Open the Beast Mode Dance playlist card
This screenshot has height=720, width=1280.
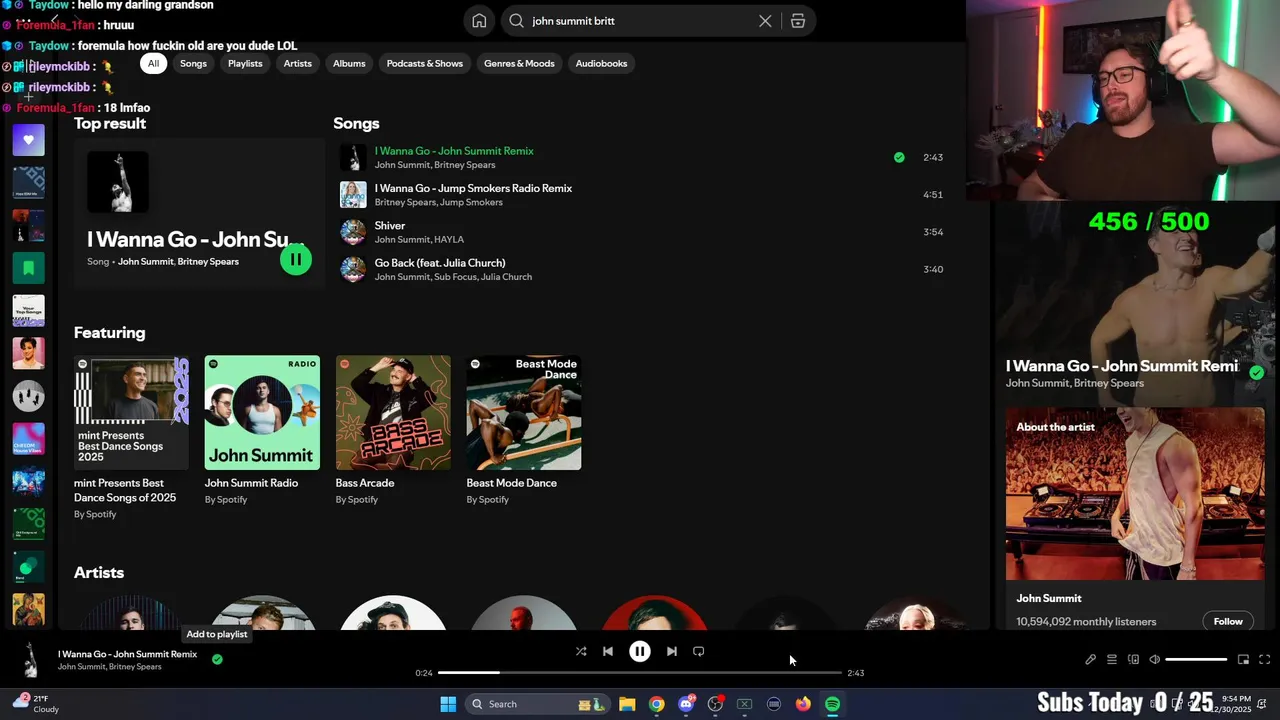pyautogui.click(x=524, y=430)
